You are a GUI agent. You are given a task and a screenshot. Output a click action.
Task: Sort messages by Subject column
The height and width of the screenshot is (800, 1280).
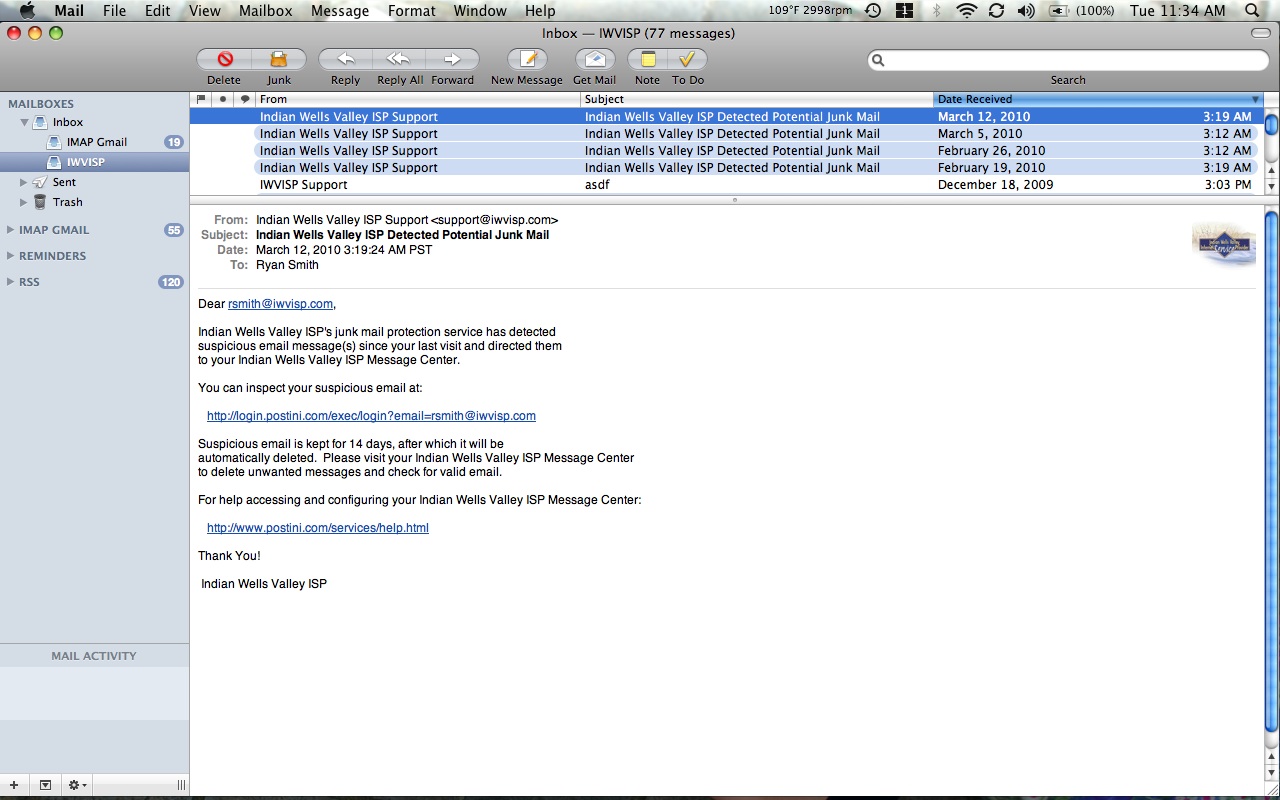(756, 99)
